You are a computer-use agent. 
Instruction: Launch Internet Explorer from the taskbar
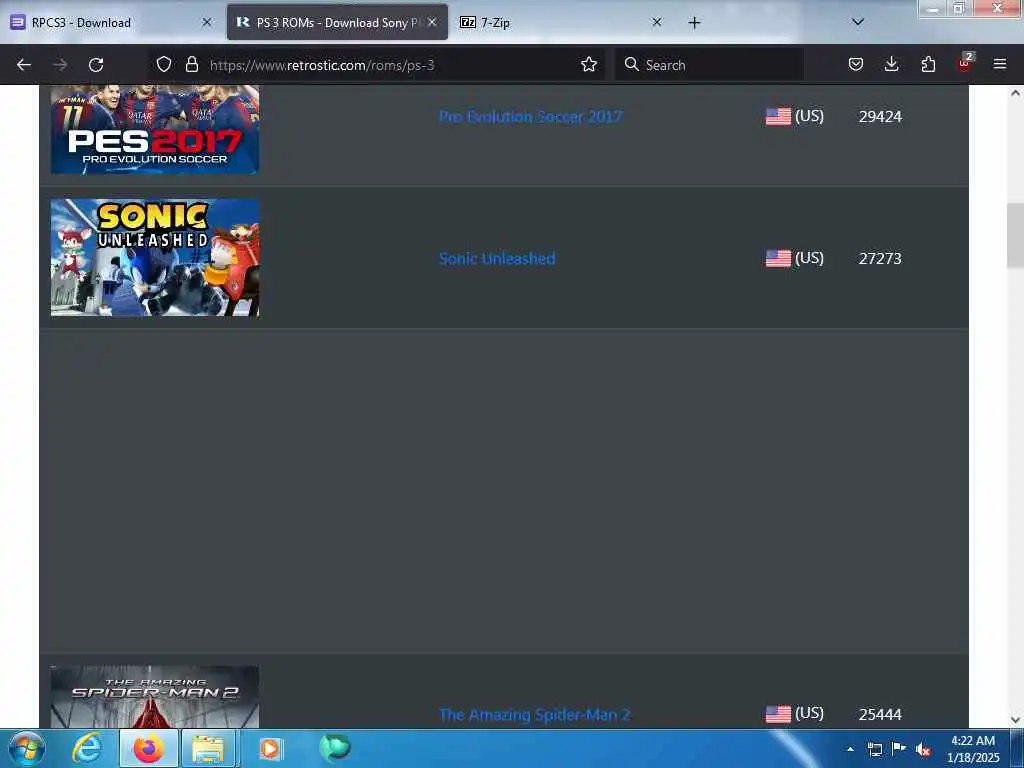click(x=87, y=748)
